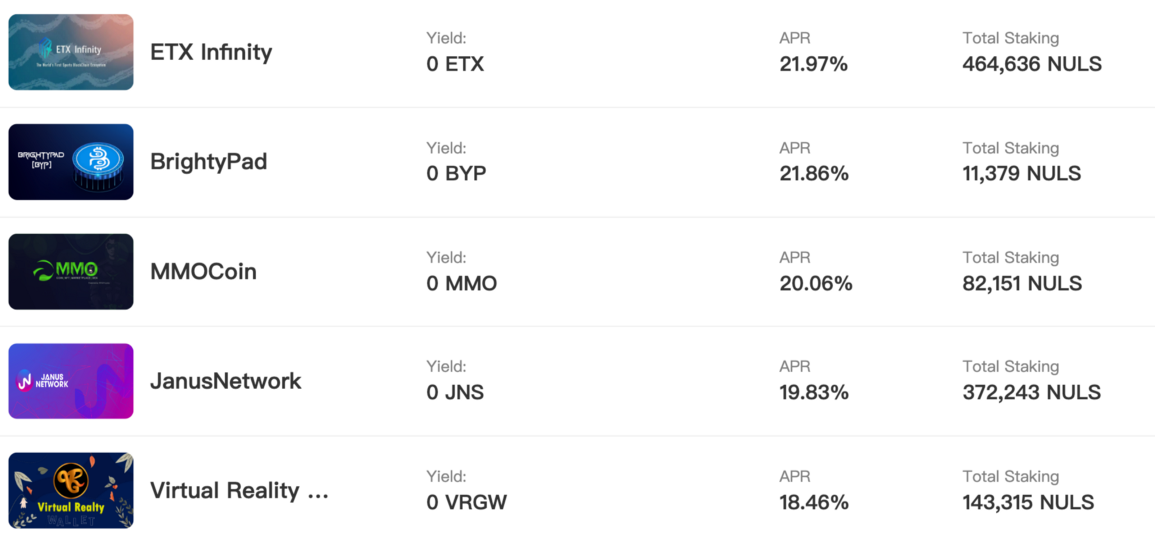This screenshot has height=540, width=1155.
Task: Open the ETX Infinity project name
Action: pos(211,52)
